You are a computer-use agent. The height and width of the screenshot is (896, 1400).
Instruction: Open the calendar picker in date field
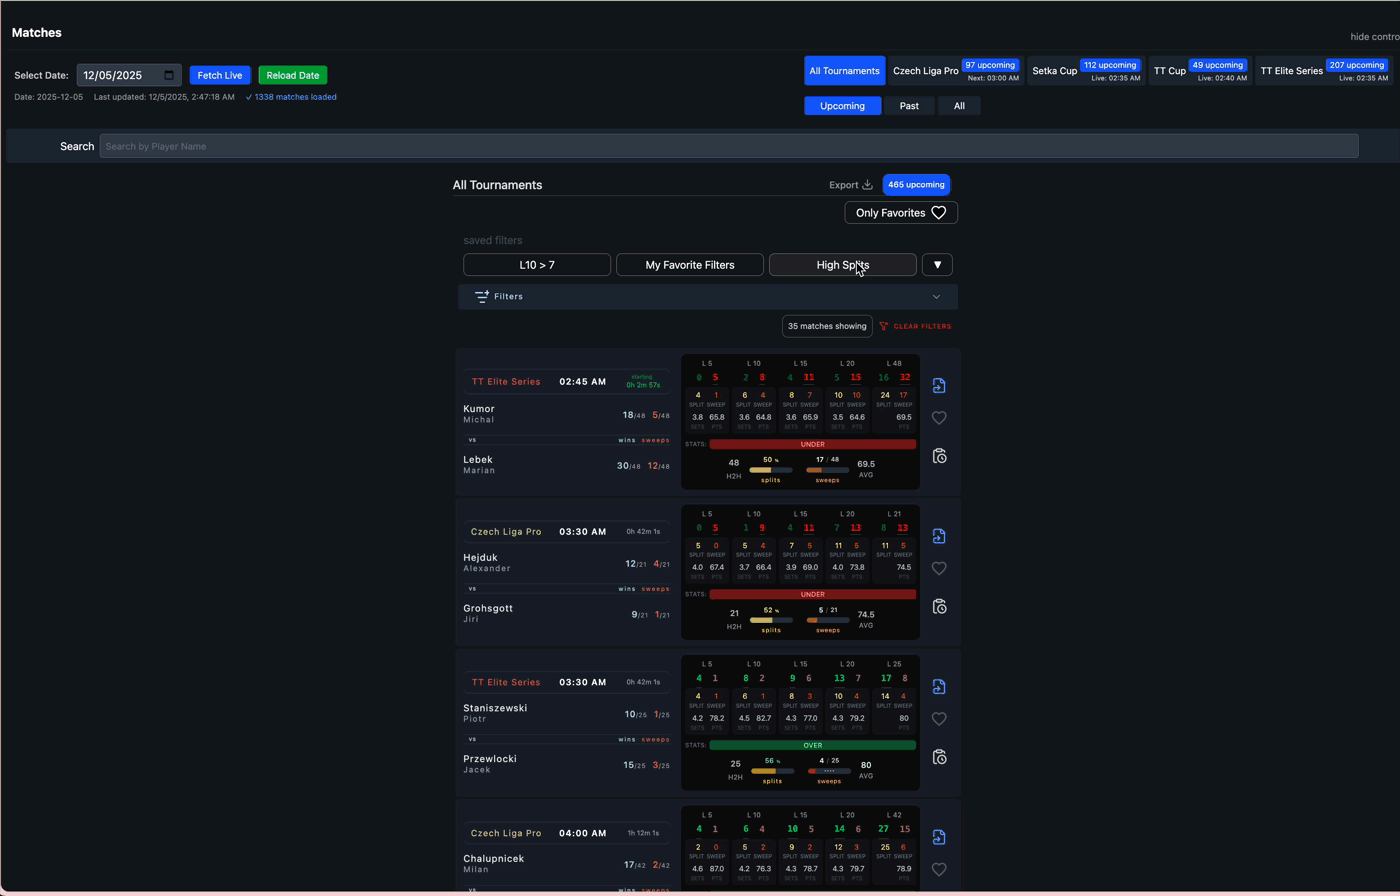(169, 75)
